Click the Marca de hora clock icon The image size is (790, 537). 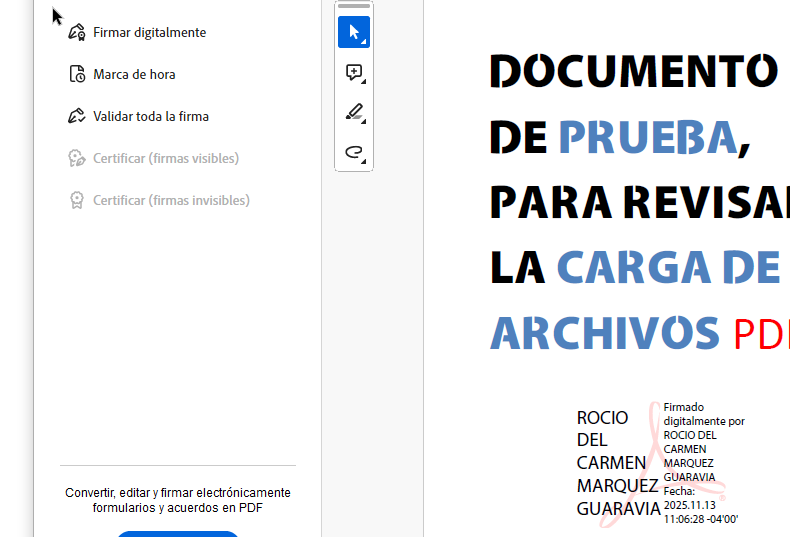(x=77, y=74)
